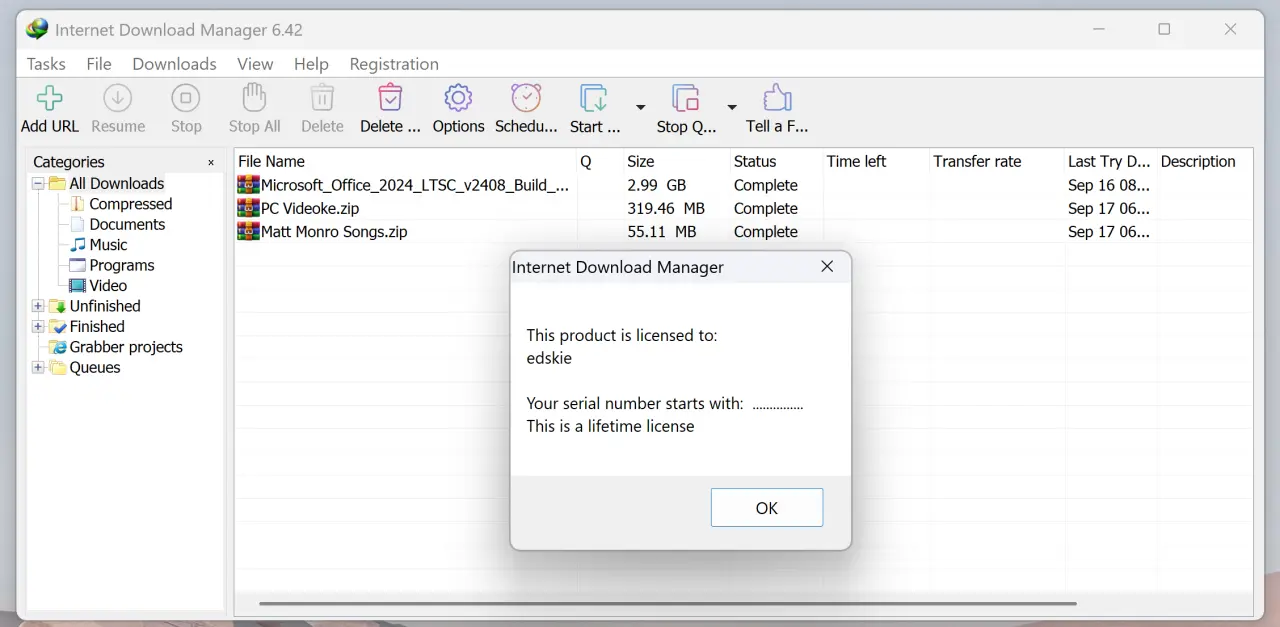This screenshot has height=627, width=1280.
Task: Open the Scheduler clock icon
Action: pyautogui.click(x=526, y=98)
